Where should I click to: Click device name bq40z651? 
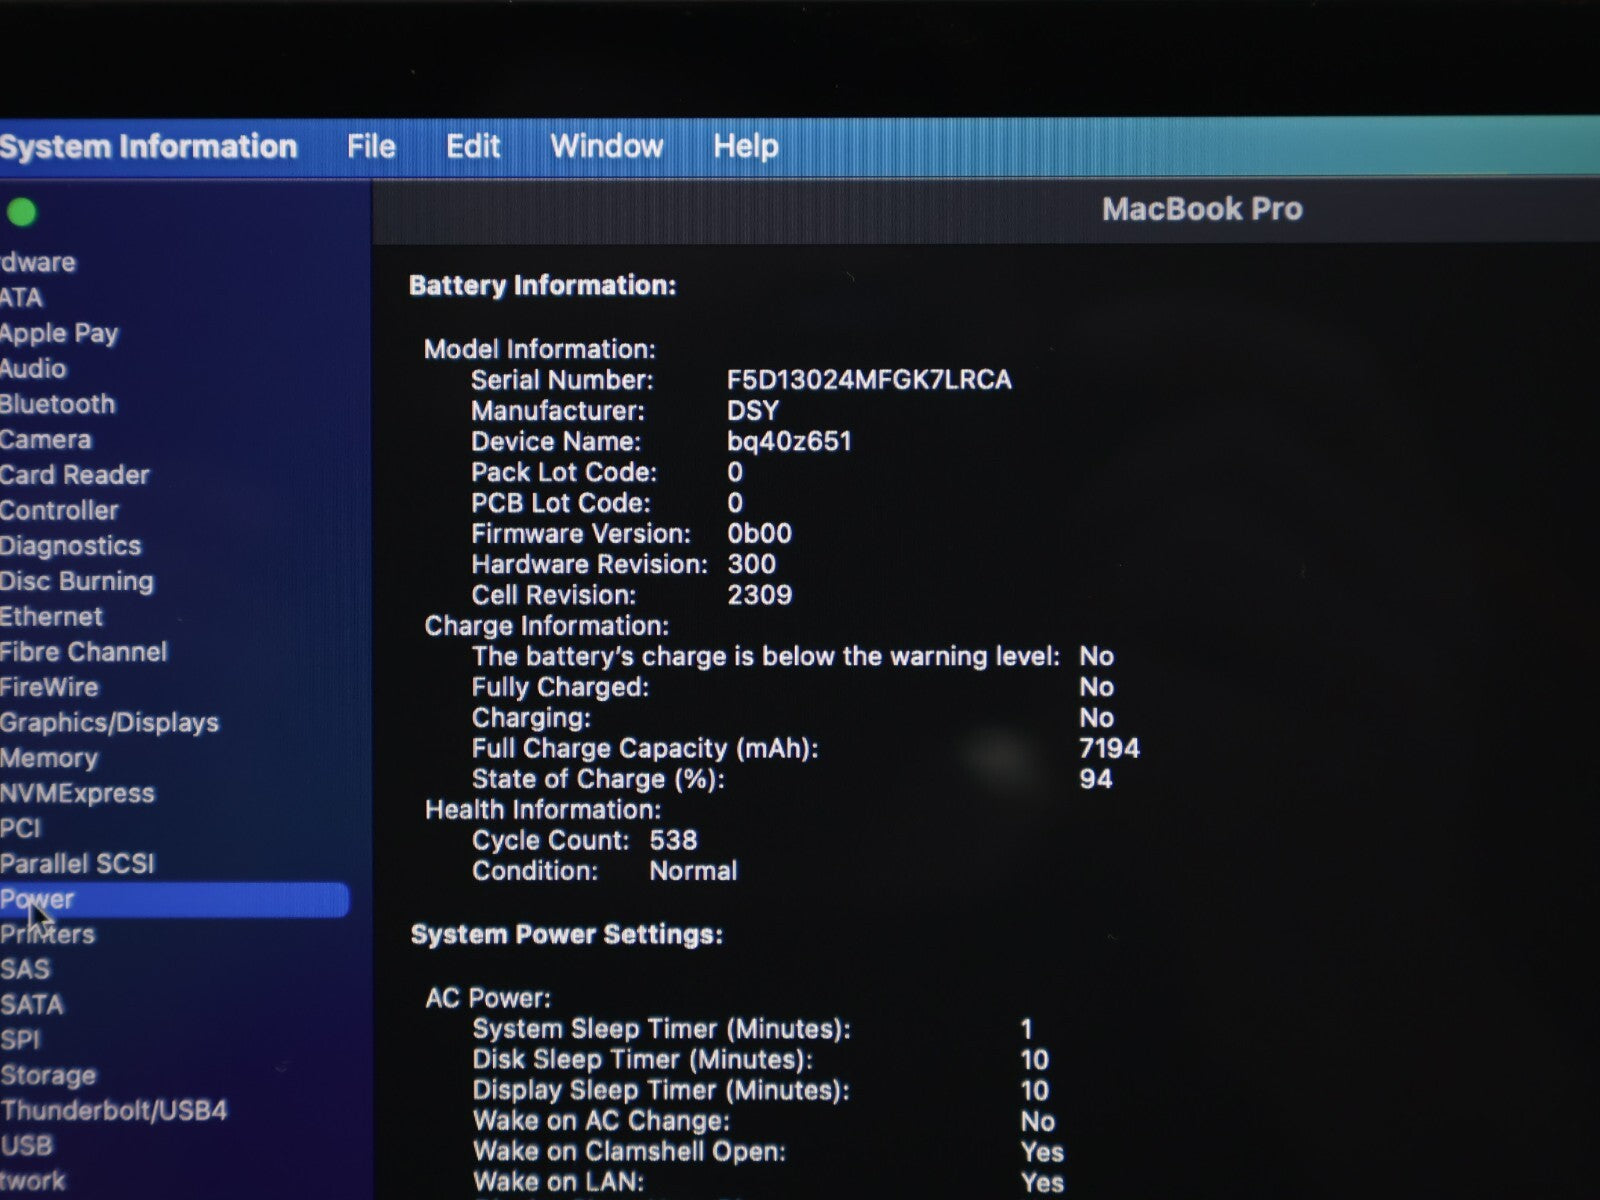(x=789, y=442)
